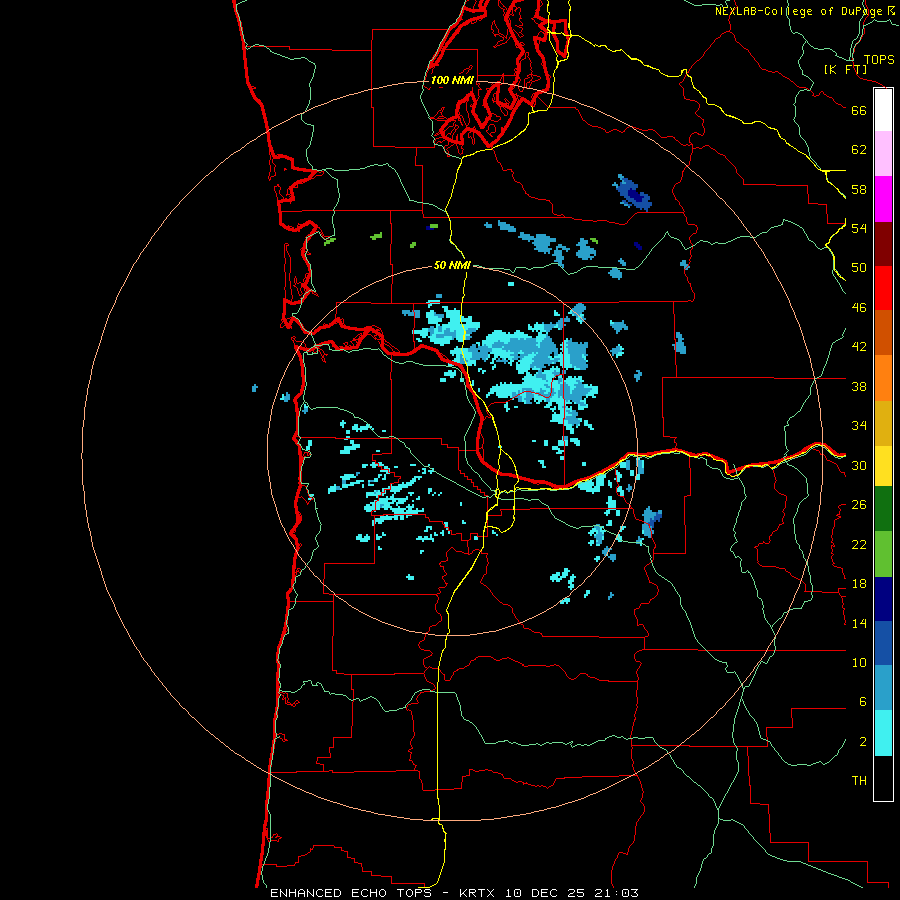Click the '21:03' timestamp

tap(618, 893)
